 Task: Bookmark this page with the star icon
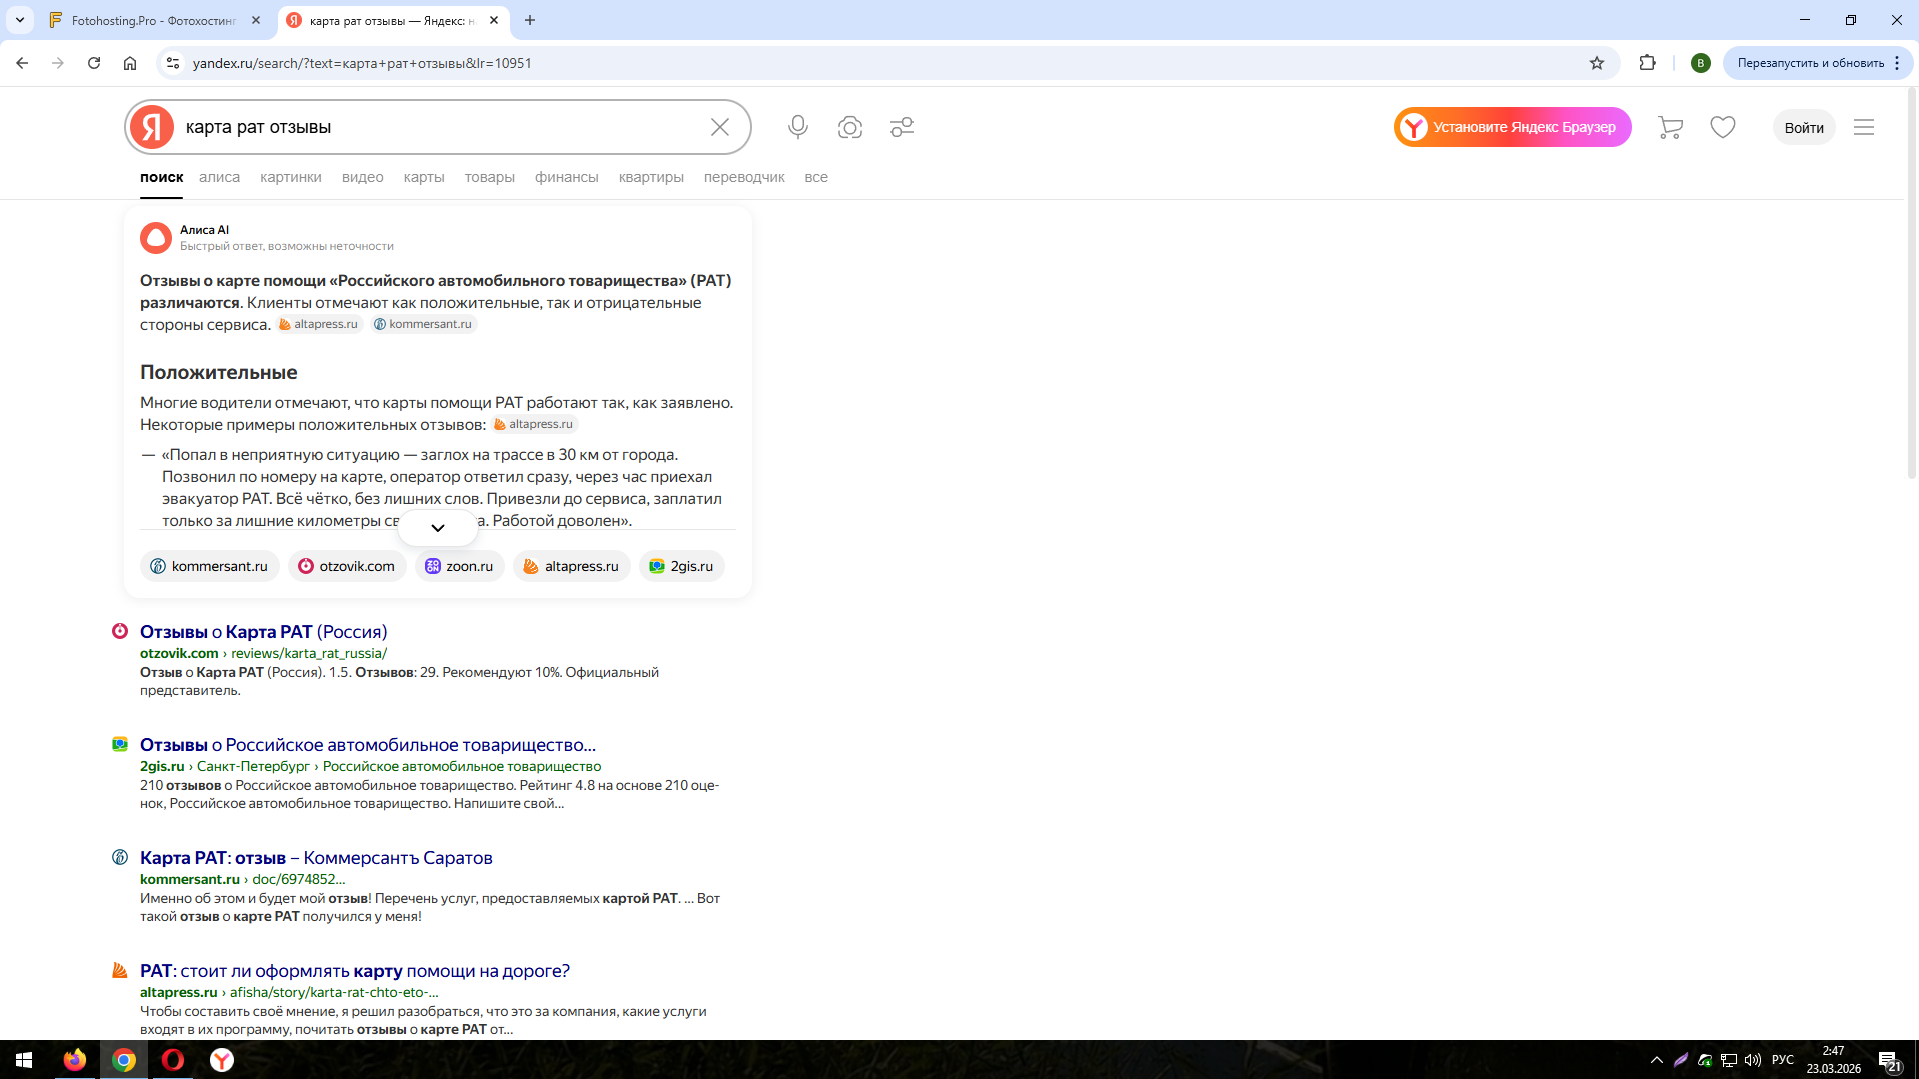click(1597, 63)
